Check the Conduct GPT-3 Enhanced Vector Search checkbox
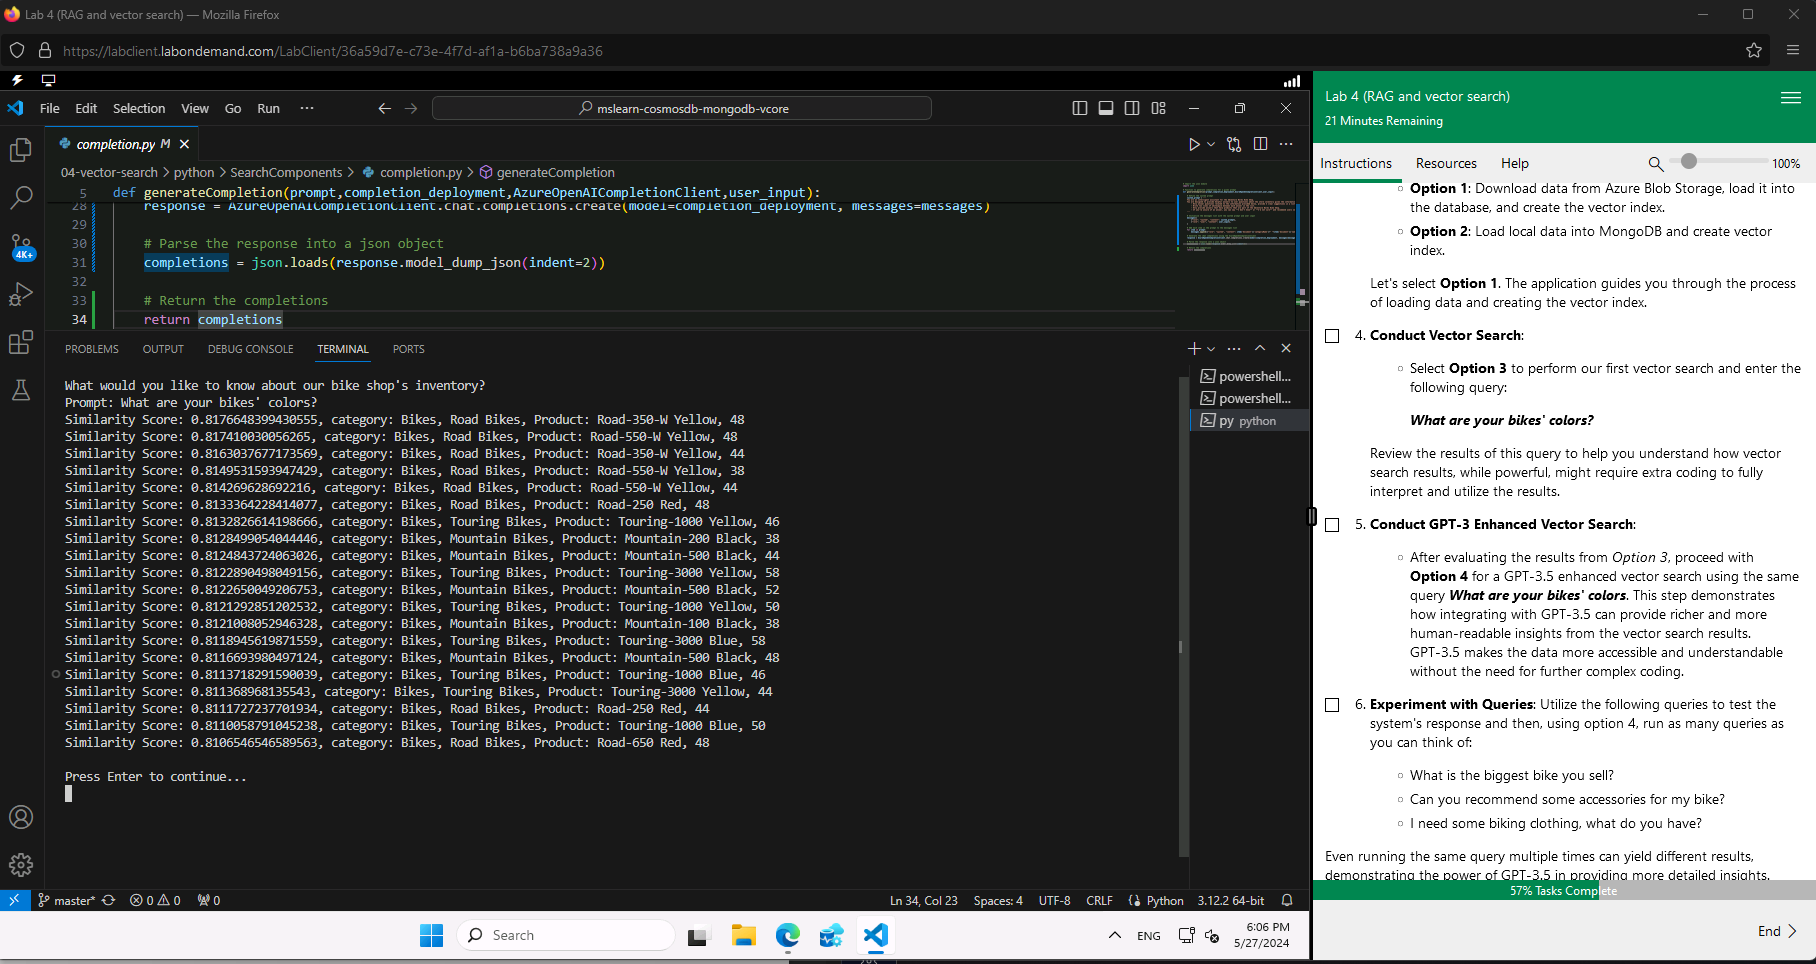Image resolution: width=1816 pixels, height=964 pixels. (1332, 525)
